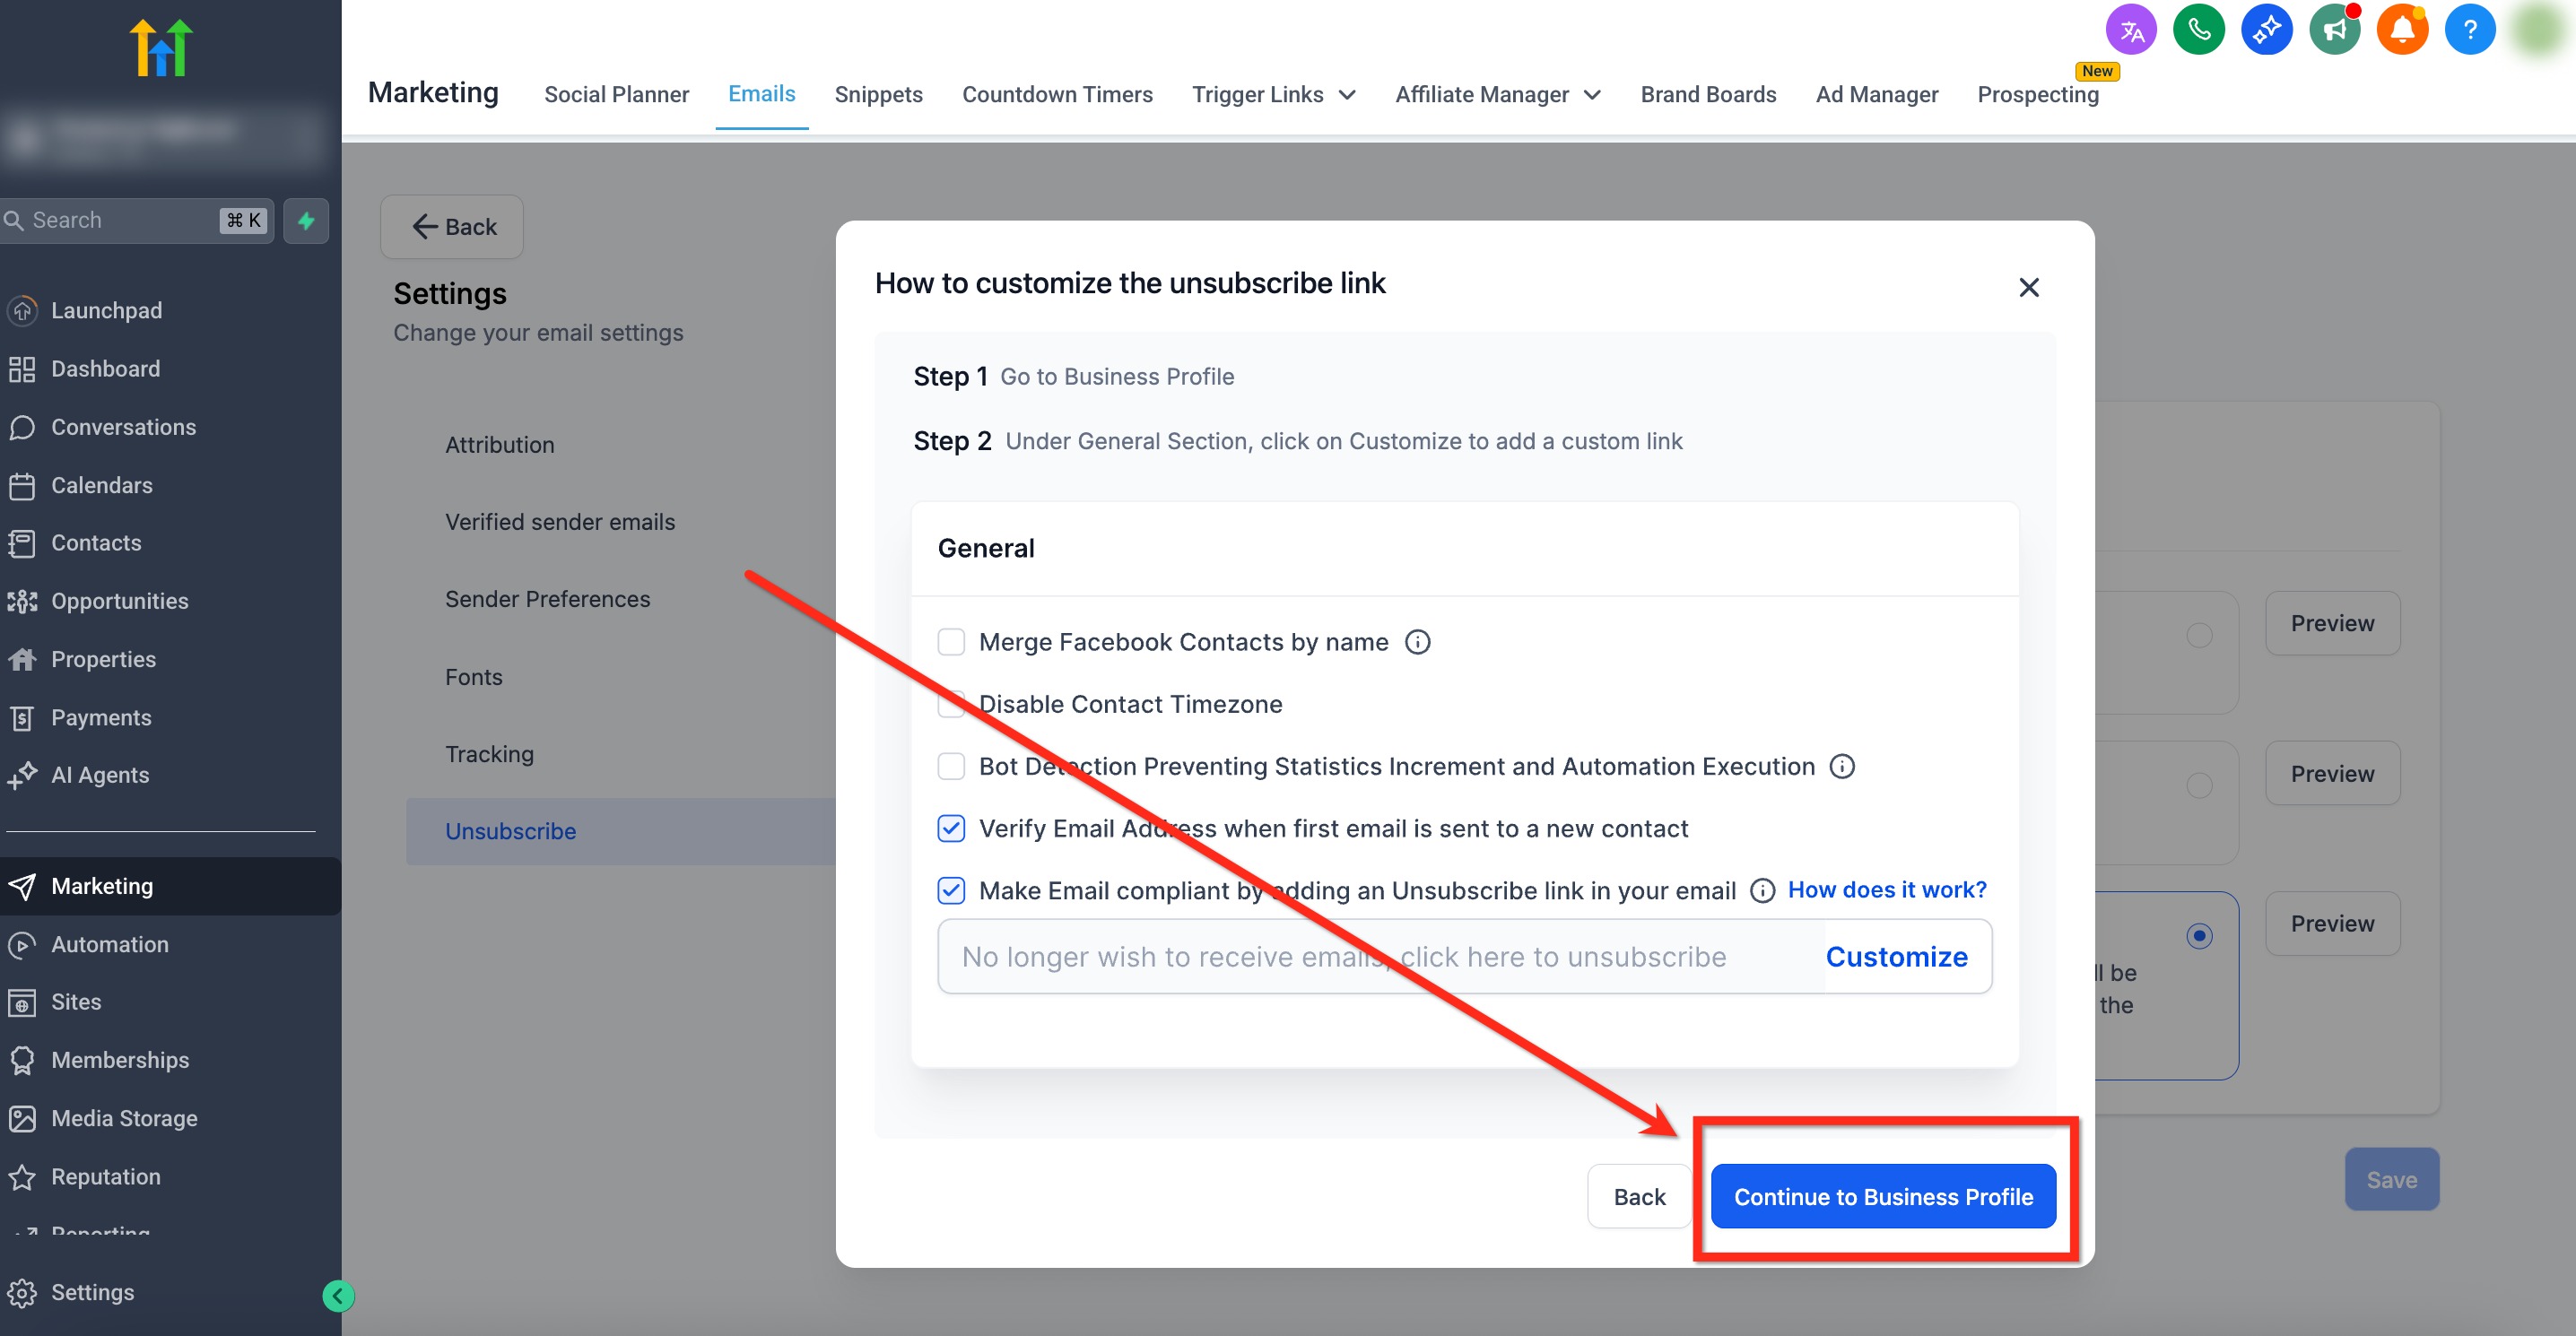Click the megaphone announcements icon

[2334, 30]
